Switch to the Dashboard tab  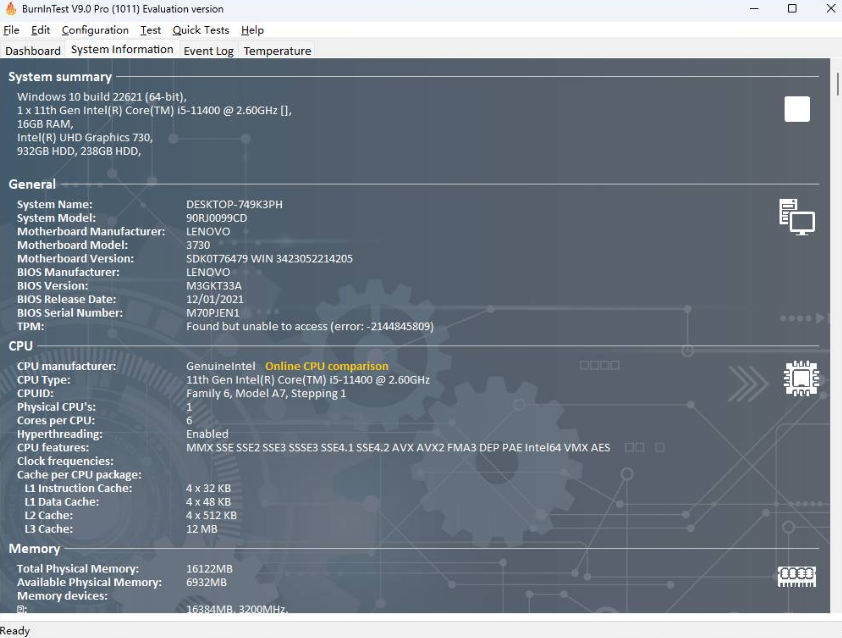point(33,50)
